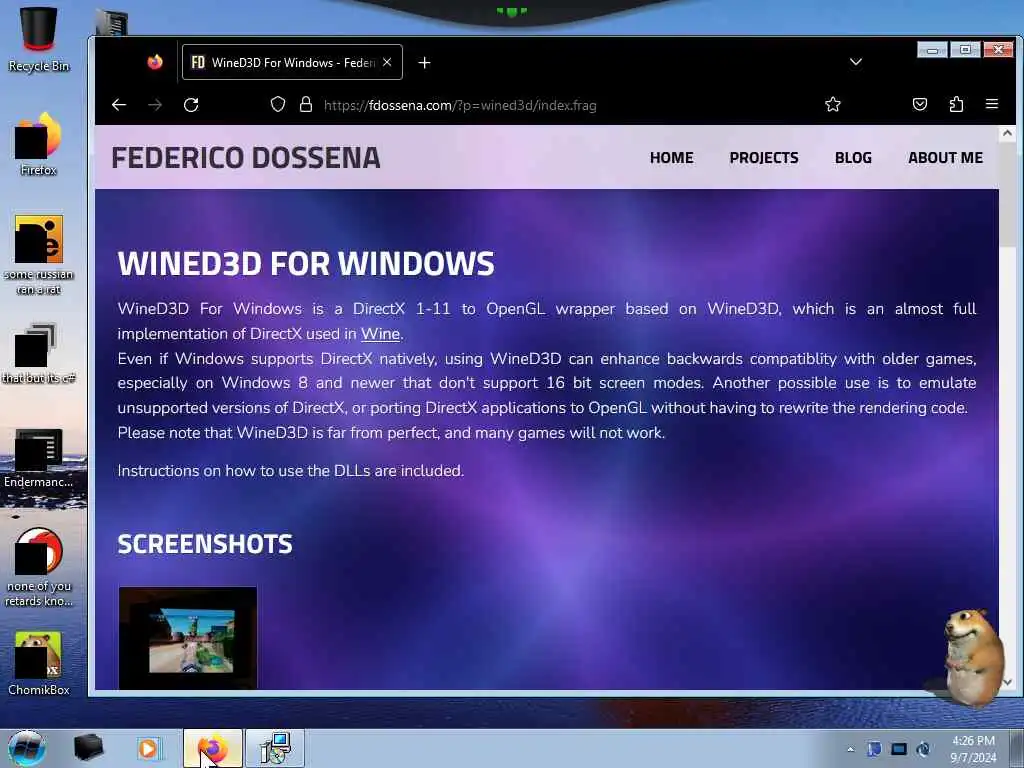Bookmark this page with the star icon
Image resolution: width=1024 pixels, height=768 pixels.
click(833, 104)
